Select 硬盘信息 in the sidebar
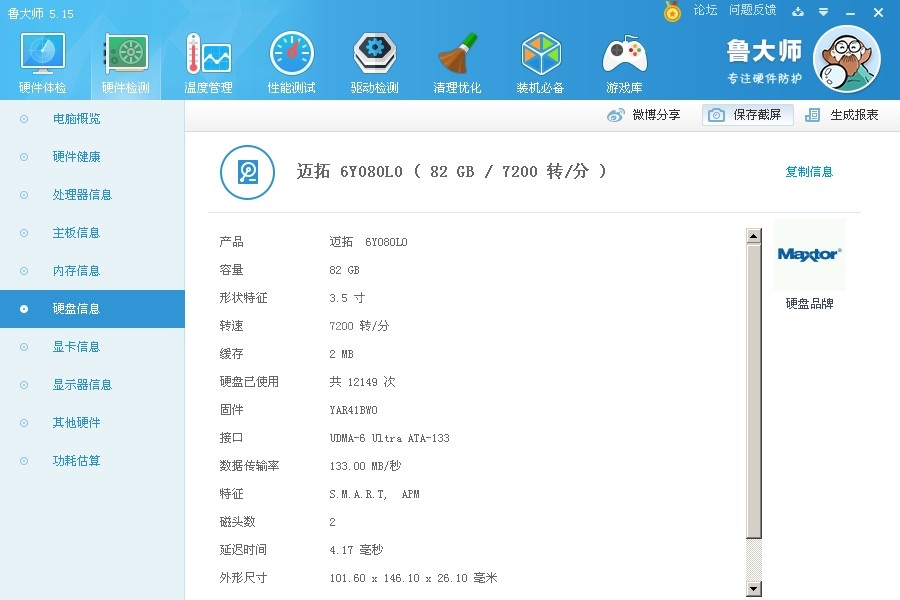Screen dimensions: 900x600 (92, 309)
